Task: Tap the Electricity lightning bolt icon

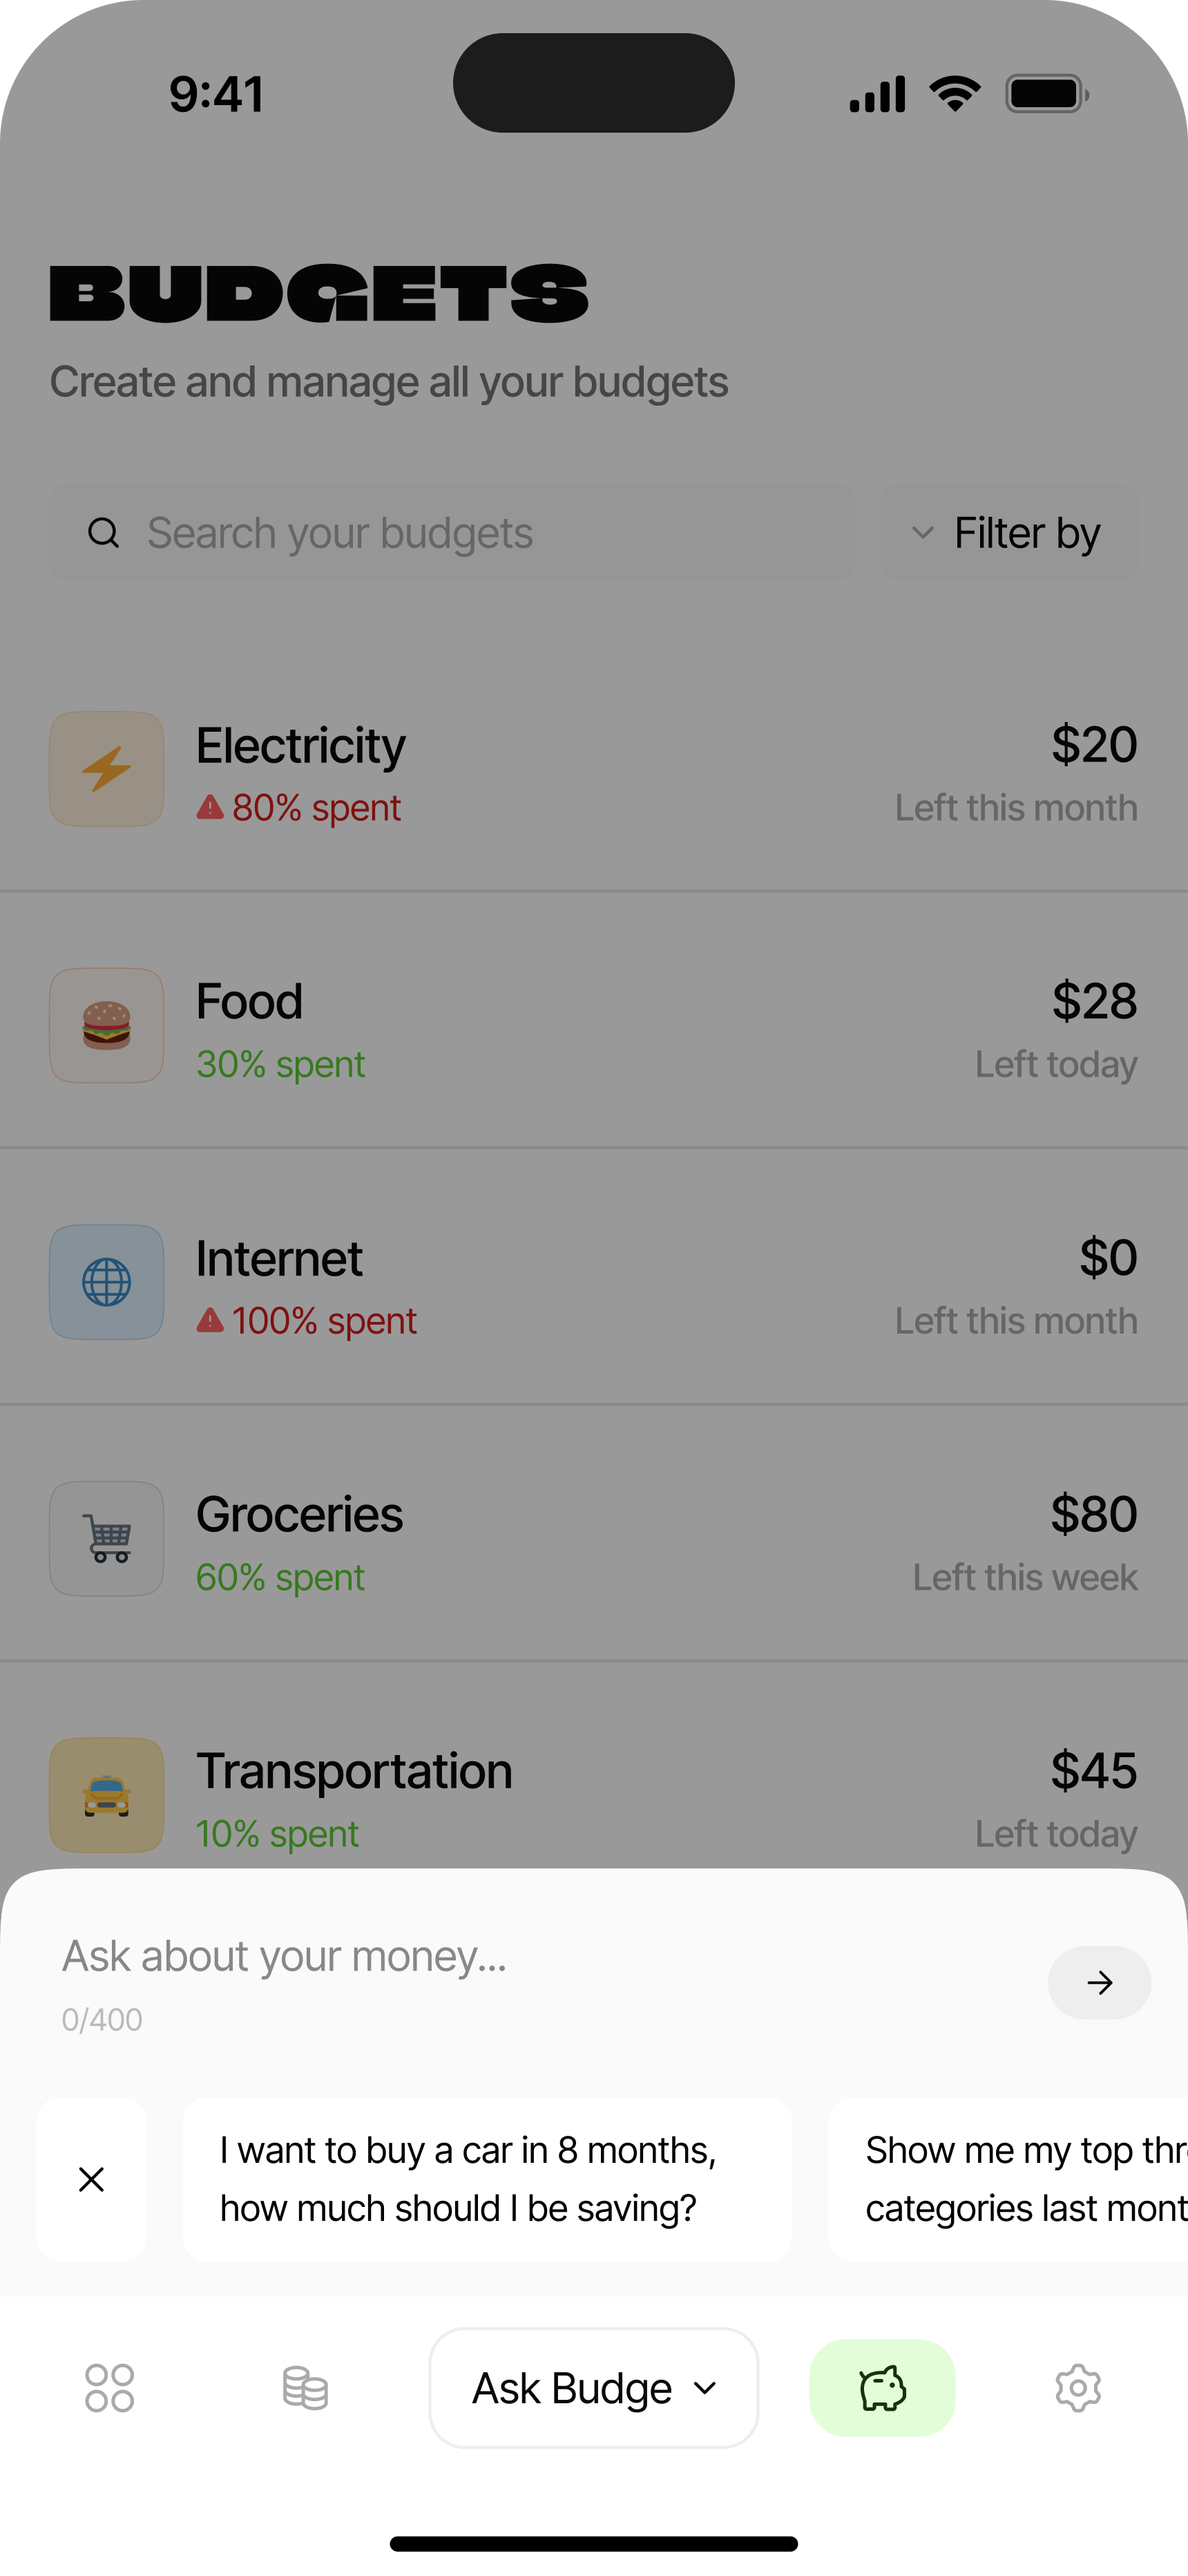Action: [107, 769]
